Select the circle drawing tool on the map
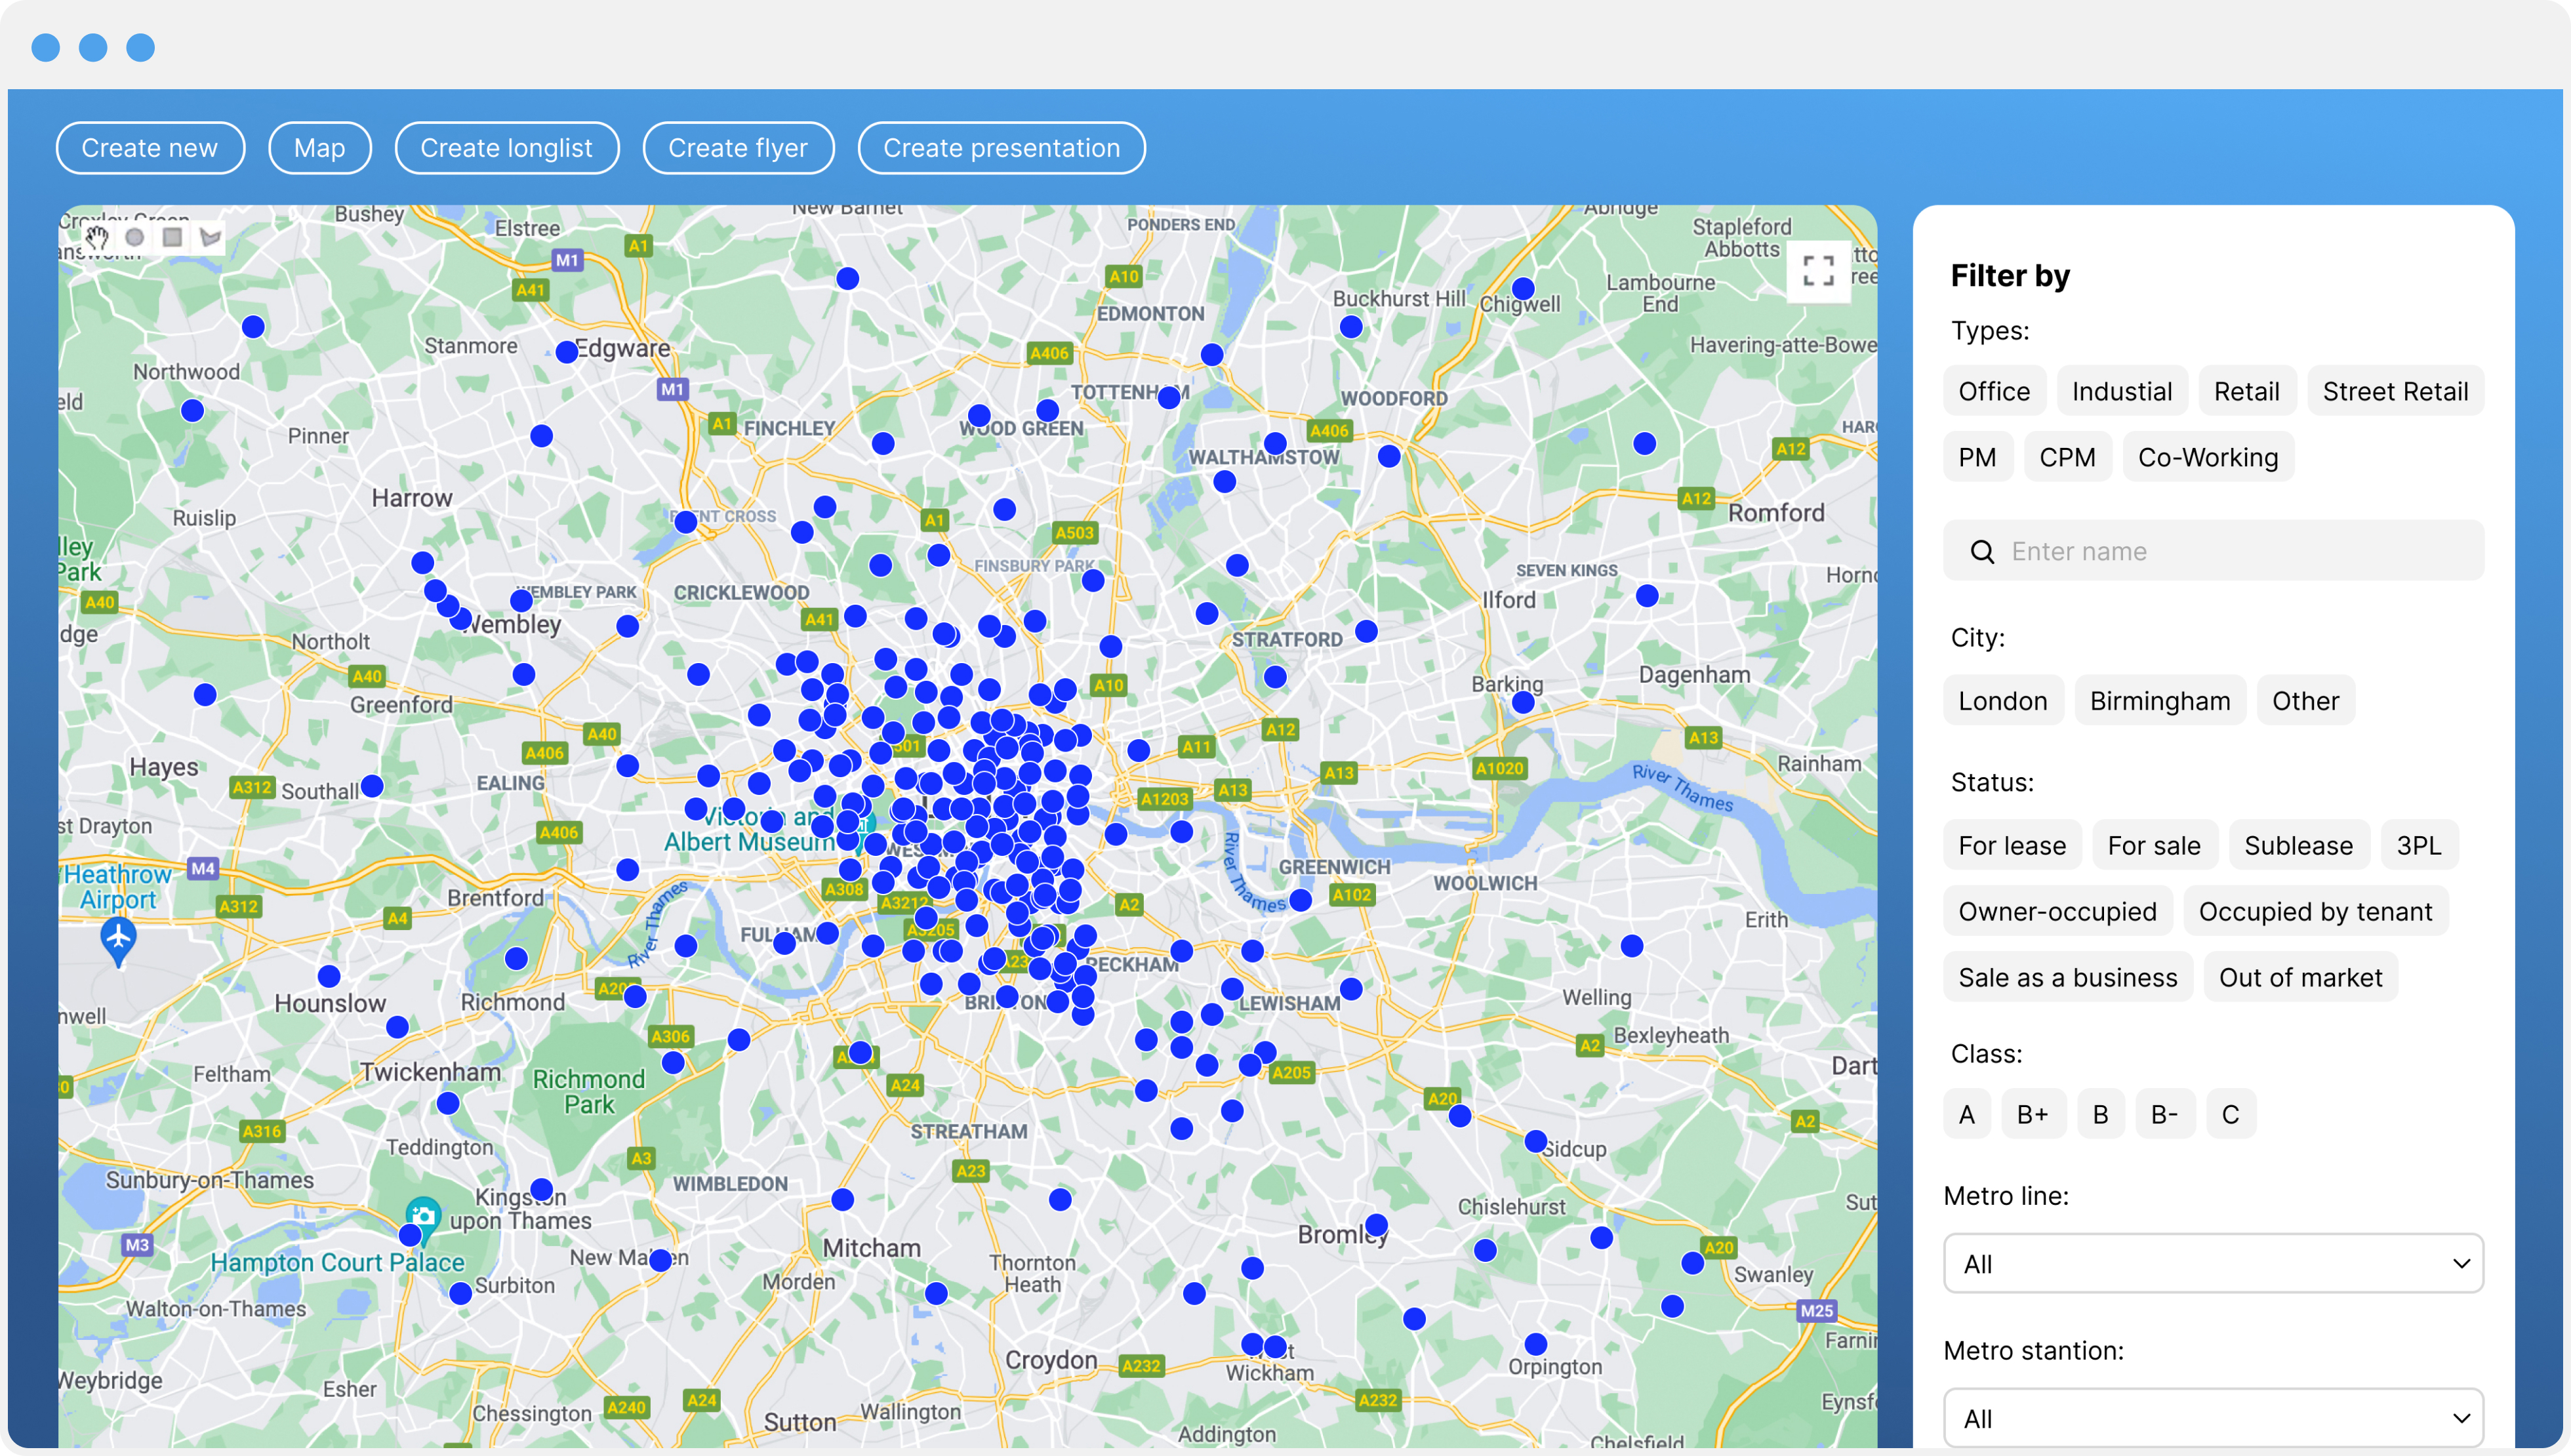This screenshot has width=2571, height=1456. (x=134, y=237)
